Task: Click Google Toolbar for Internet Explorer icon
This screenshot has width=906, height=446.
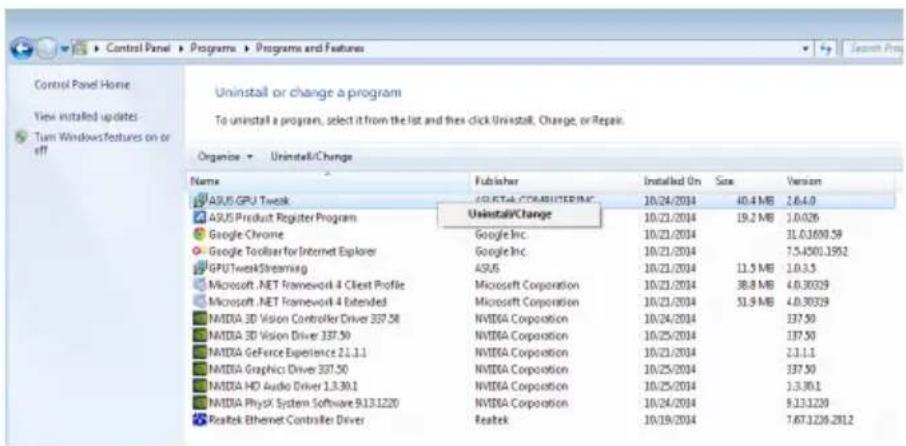Action: (200, 251)
